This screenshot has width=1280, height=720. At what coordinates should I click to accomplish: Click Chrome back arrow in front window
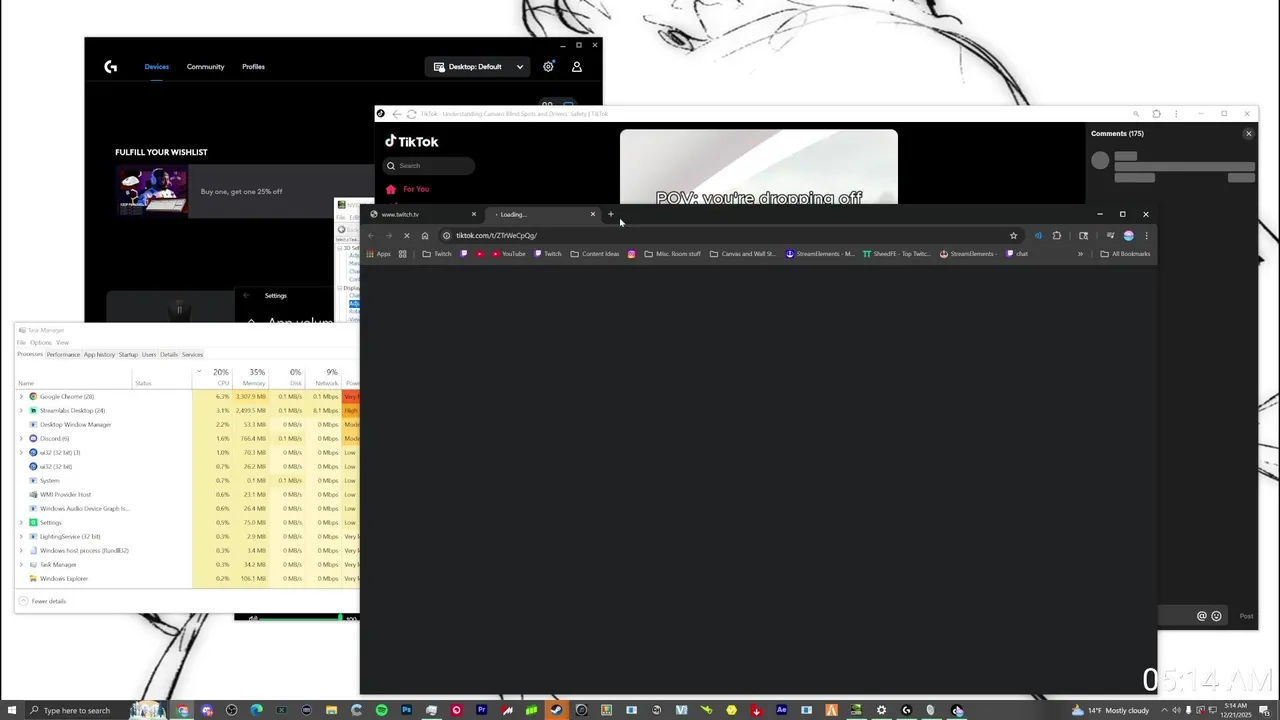point(371,235)
